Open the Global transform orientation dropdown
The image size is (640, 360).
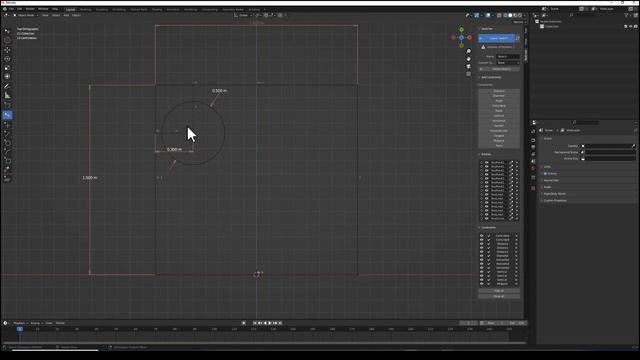point(243,15)
